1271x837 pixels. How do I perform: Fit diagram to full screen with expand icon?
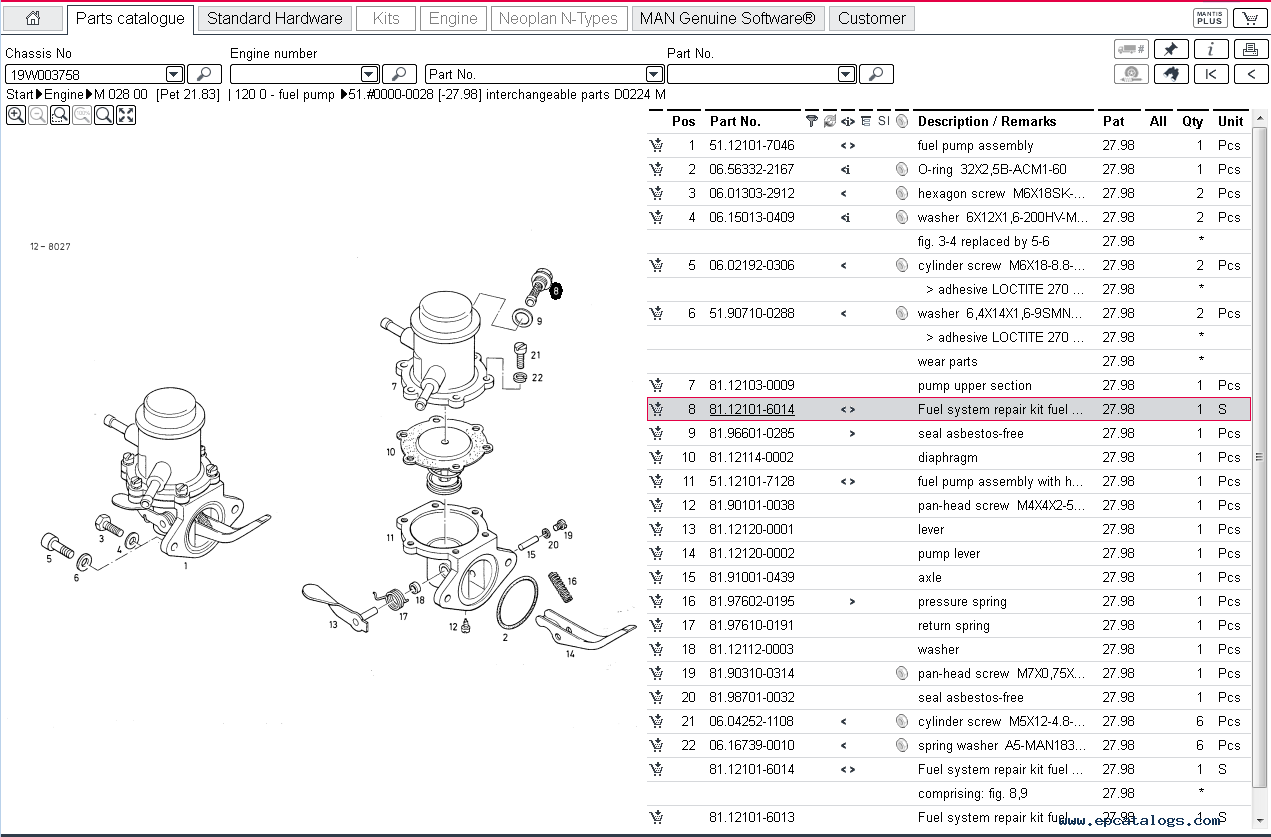(x=126, y=116)
